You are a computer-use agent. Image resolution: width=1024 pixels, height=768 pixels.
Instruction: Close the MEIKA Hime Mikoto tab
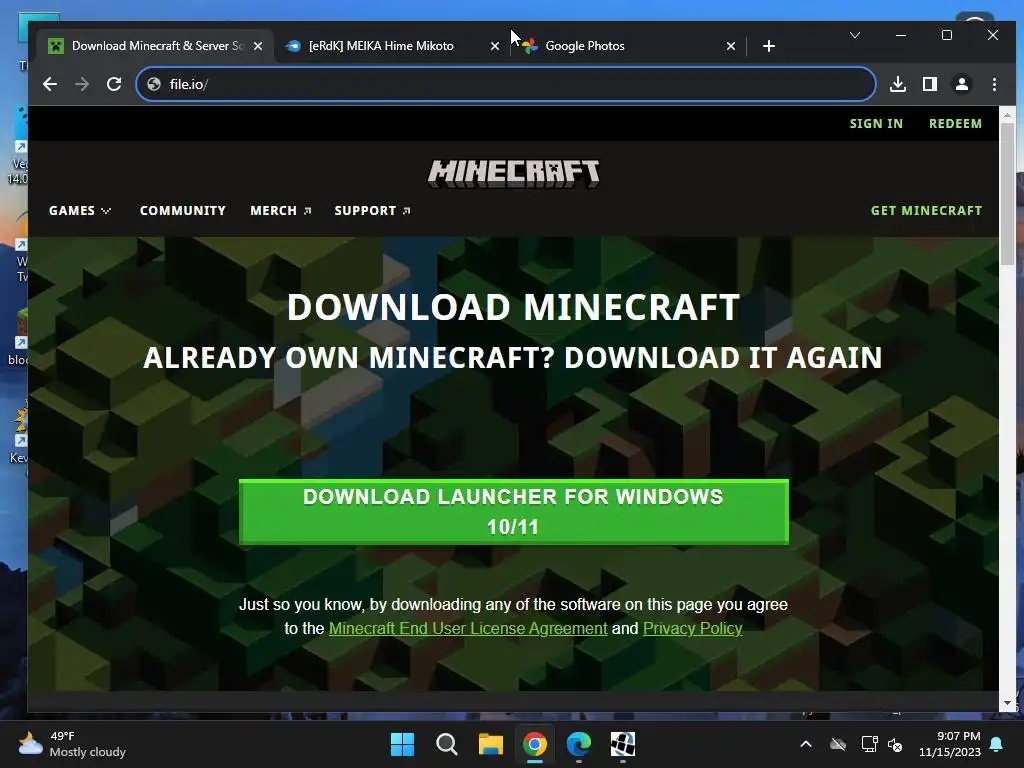pyautogui.click(x=495, y=46)
